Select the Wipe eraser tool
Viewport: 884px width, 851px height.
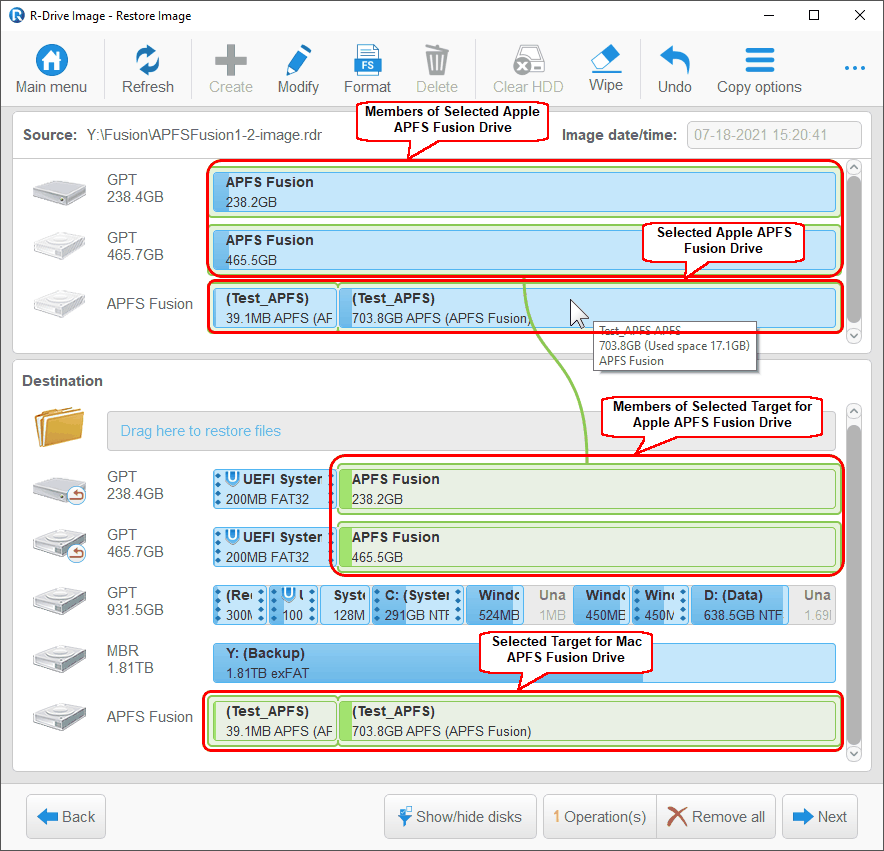[x=606, y=59]
